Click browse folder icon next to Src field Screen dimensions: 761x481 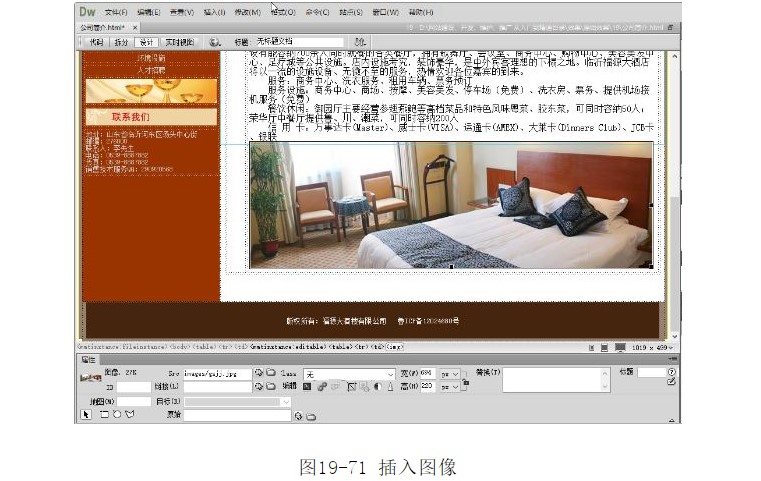coord(270,374)
